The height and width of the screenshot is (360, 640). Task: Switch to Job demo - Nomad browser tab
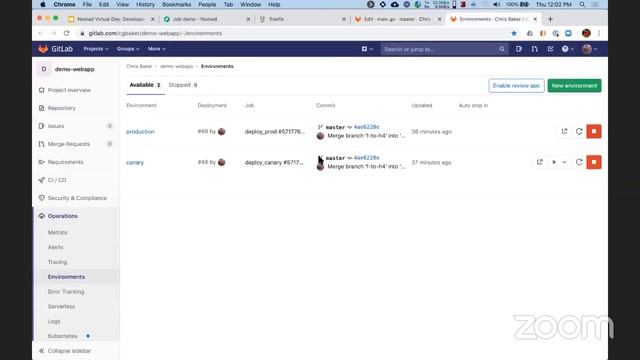[207, 19]
